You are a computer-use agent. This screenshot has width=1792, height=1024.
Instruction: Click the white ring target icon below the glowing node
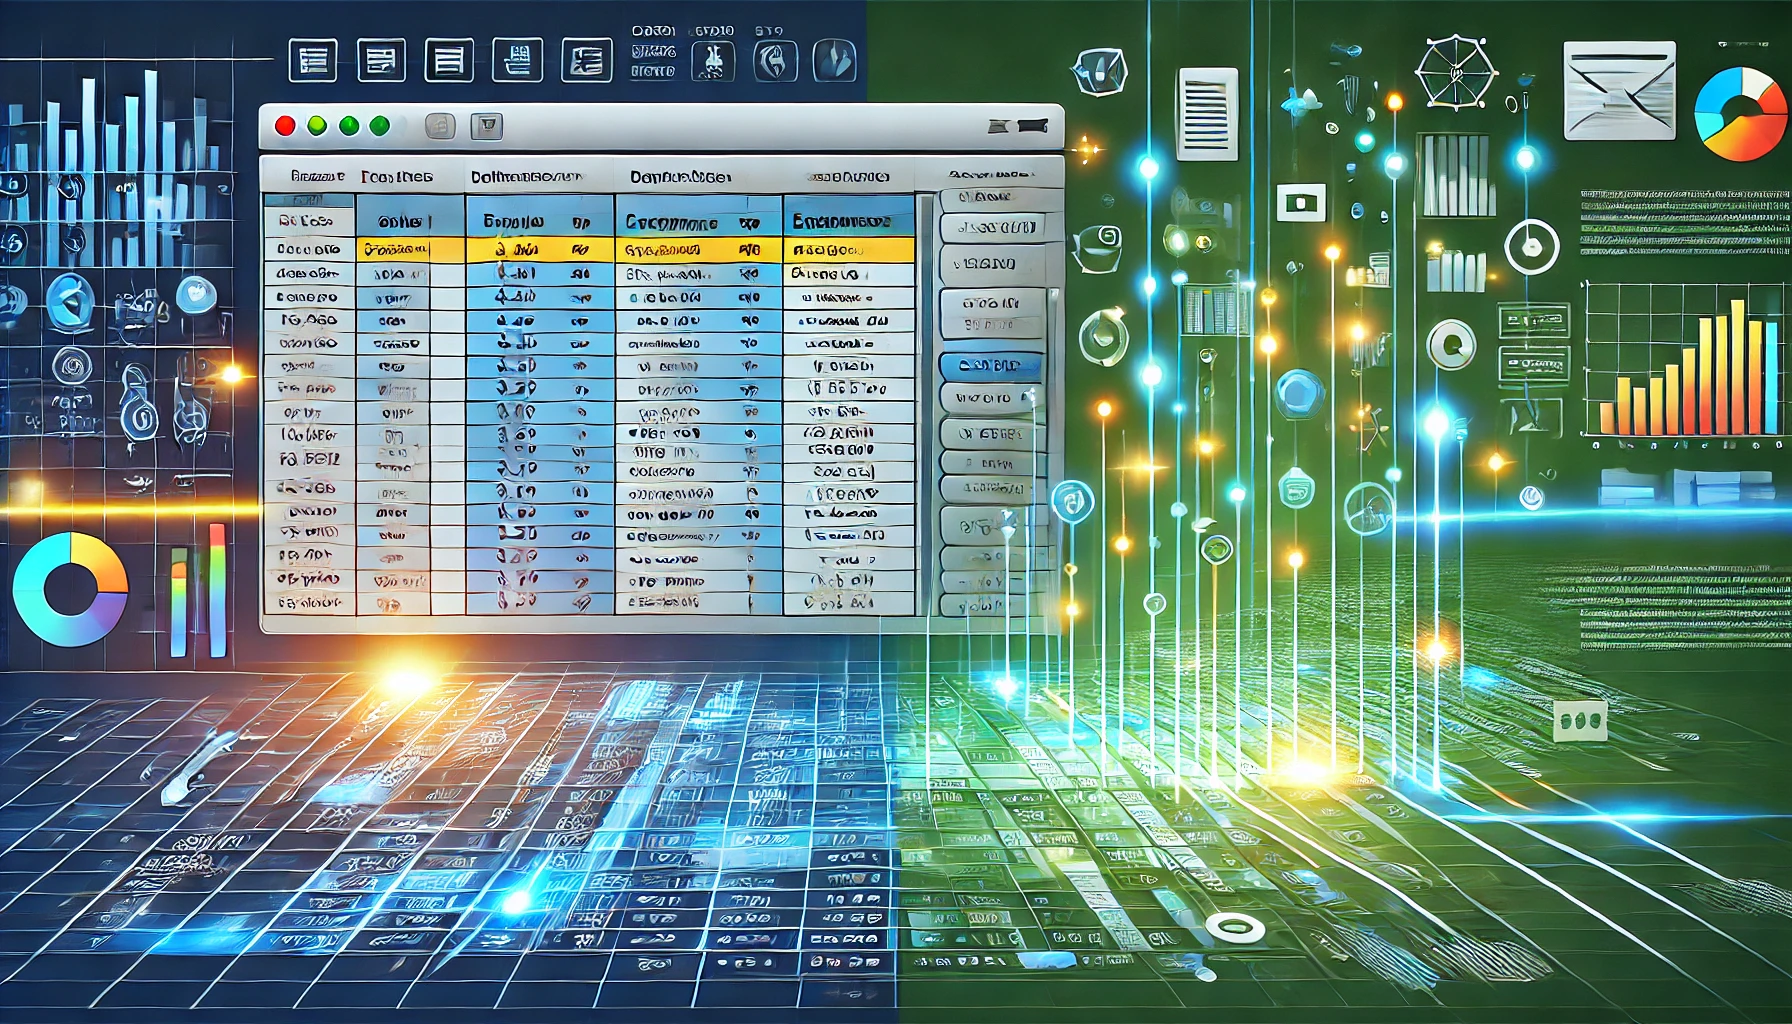coord(1531,246)
